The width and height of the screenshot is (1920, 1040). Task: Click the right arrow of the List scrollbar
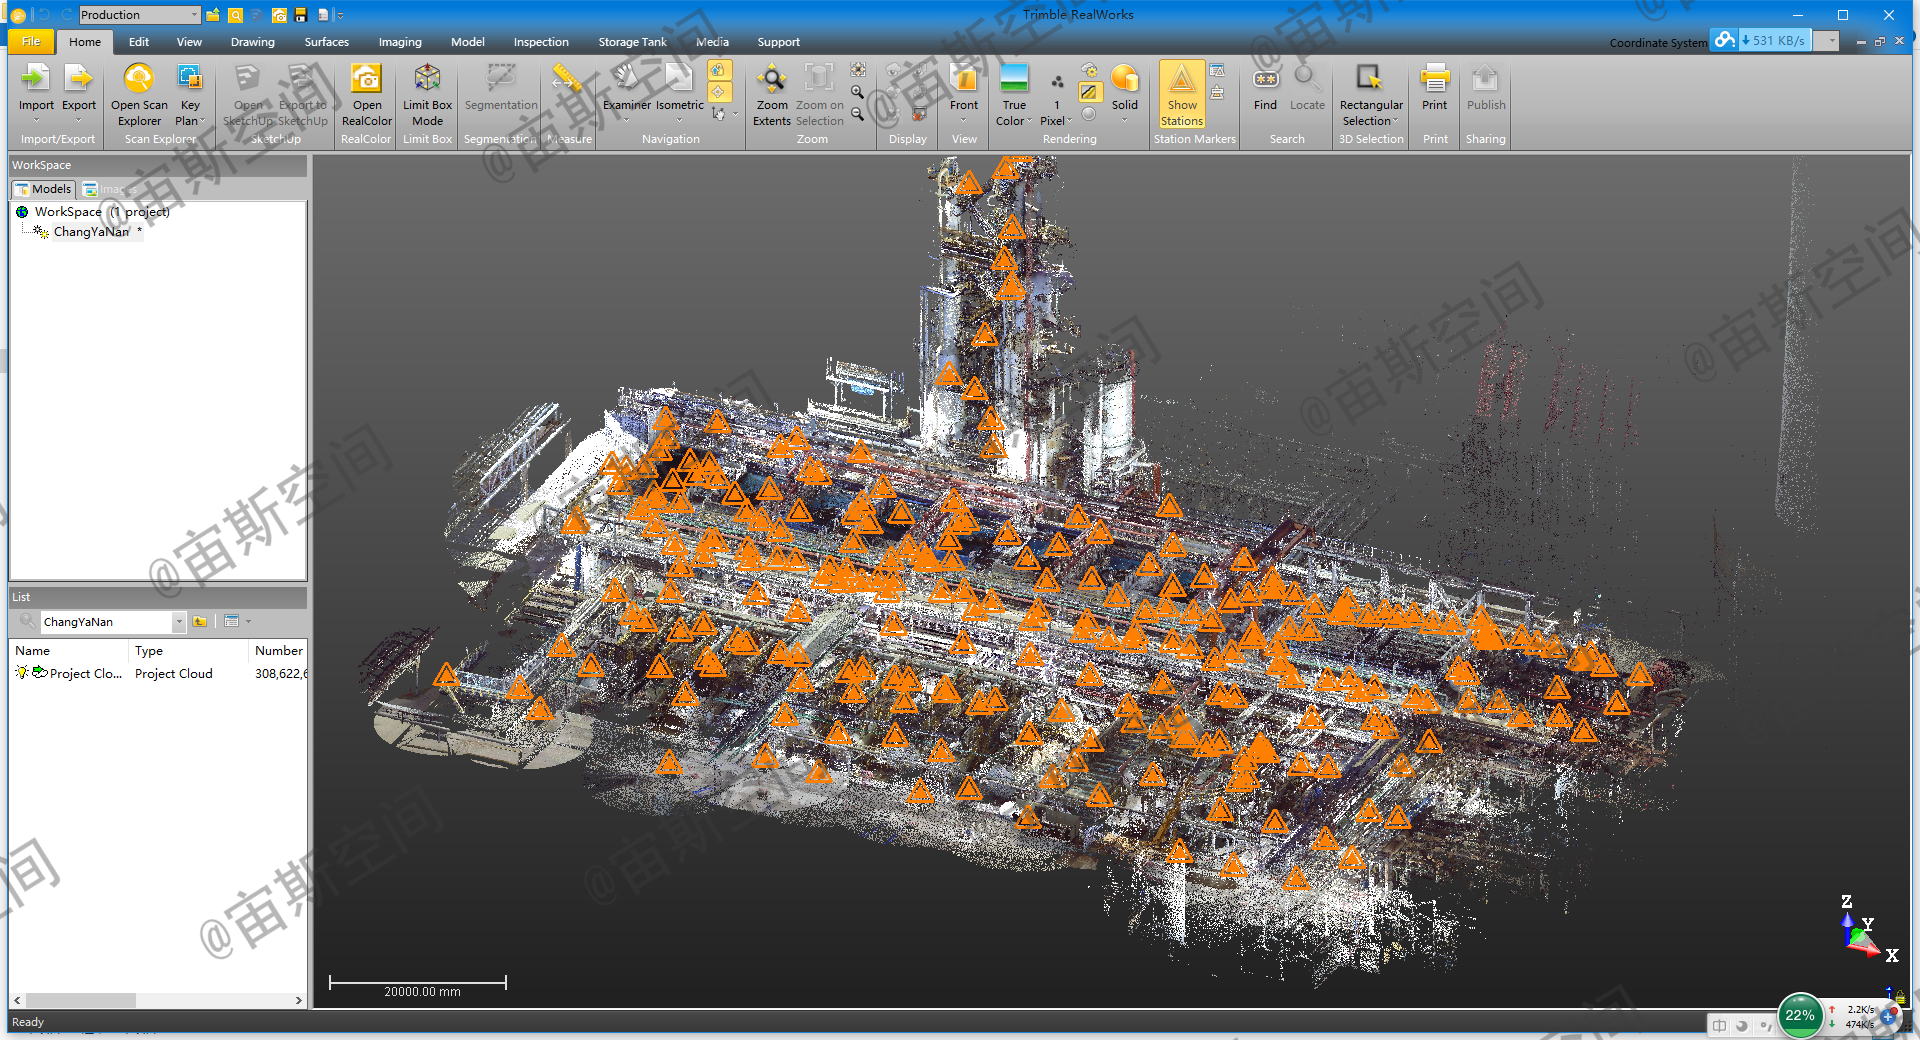(298, 1000)
